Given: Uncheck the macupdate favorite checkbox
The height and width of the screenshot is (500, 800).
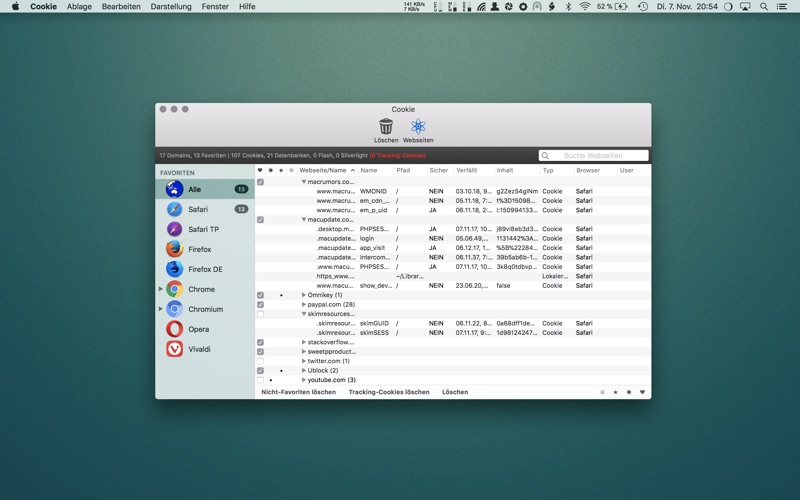Looking at the screenshot, I should pyautogui.click(x=260, y=220).
